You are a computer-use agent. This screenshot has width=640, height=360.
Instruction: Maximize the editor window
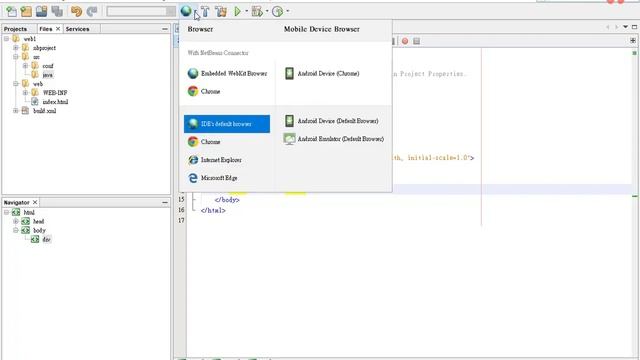pos(634,27)
